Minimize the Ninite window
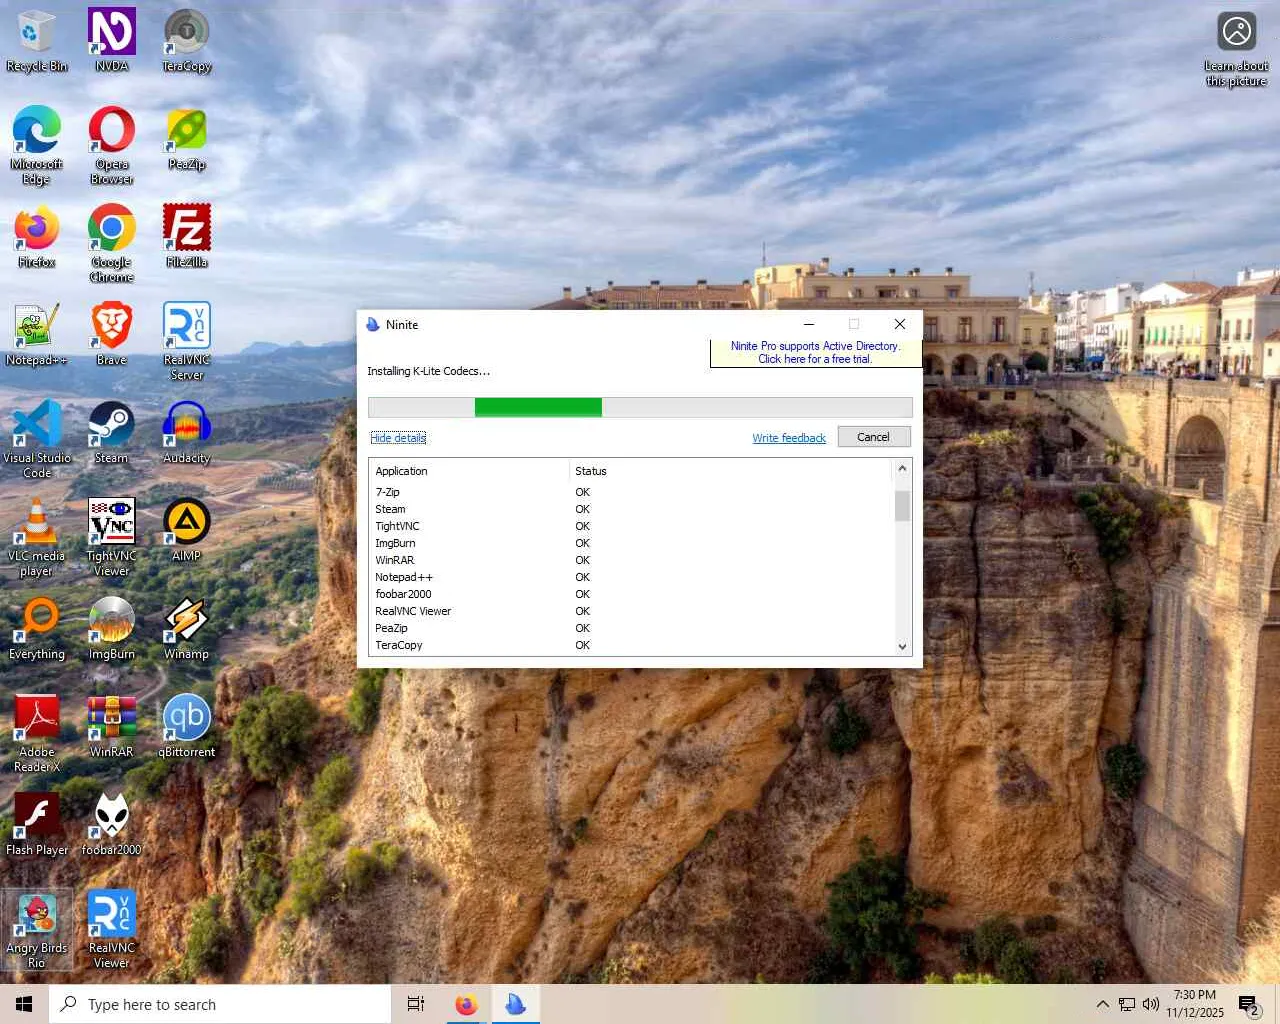Viewport: 1280px width, 1024px height. click(809, 324)
